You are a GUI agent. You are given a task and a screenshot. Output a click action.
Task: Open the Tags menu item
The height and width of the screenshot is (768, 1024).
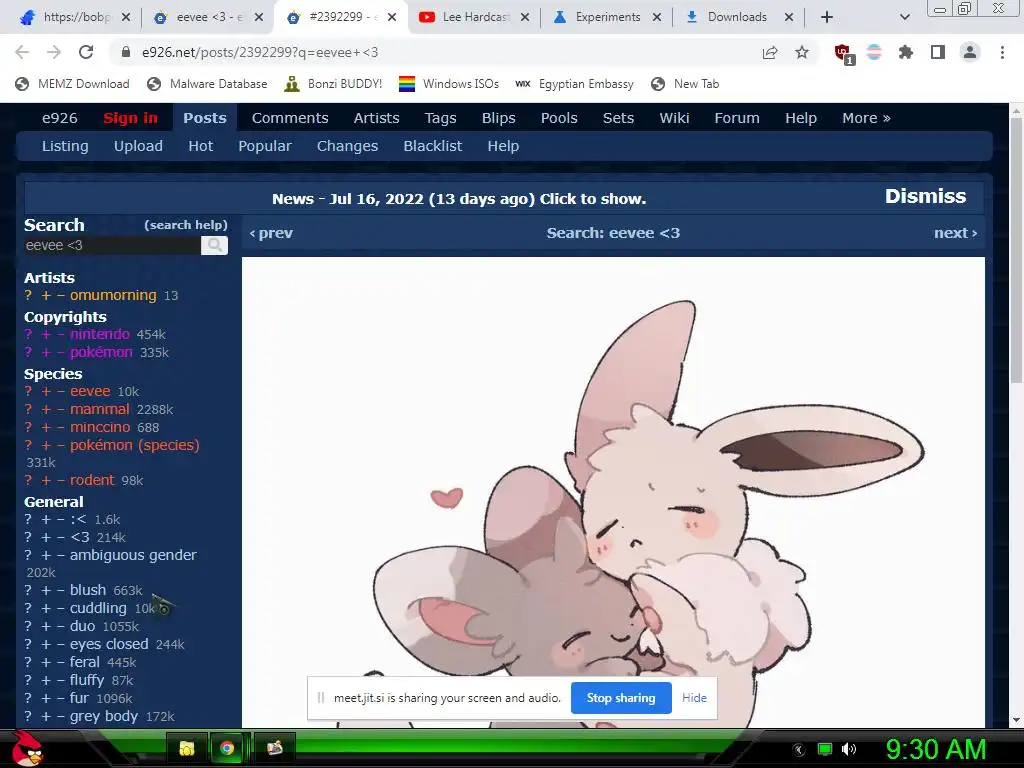click(x=440, y=118)
